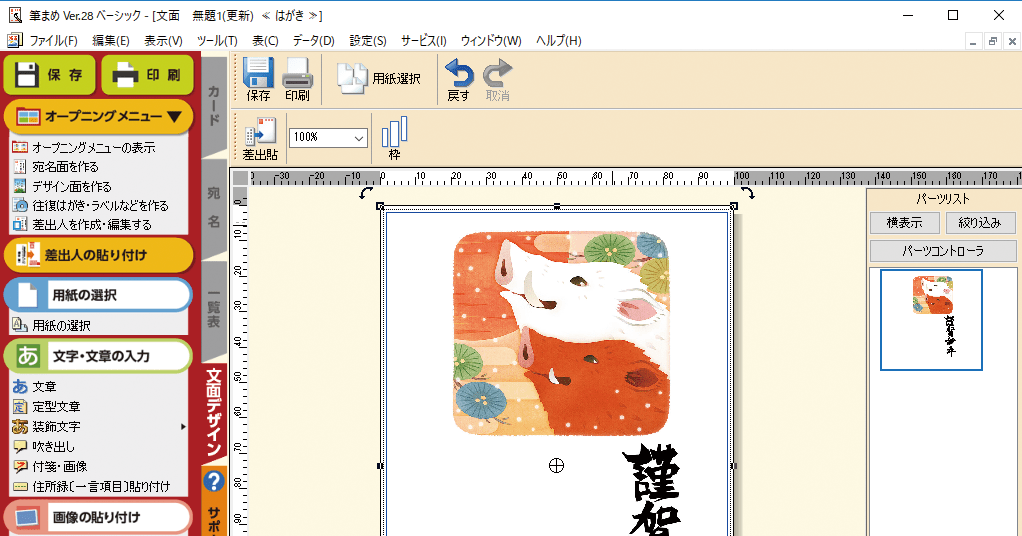
Task: Open the 設定(S) menu
Action: (x=368, y=40)
